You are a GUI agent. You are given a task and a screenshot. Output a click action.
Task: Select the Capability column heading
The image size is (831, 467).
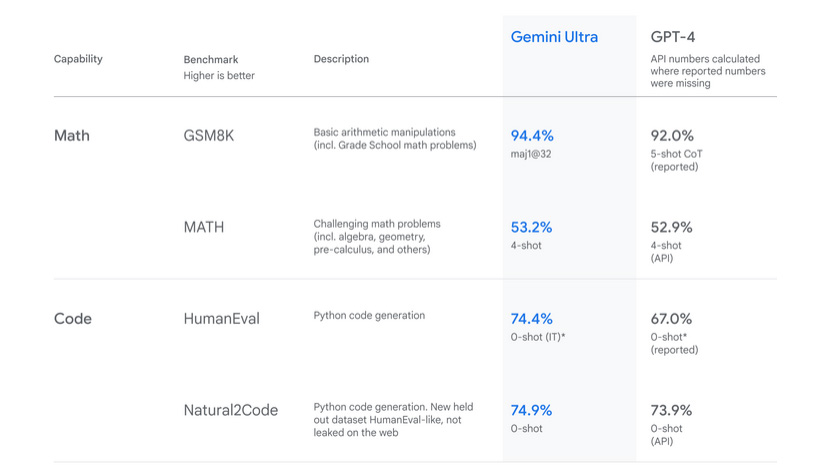point(78,59)
